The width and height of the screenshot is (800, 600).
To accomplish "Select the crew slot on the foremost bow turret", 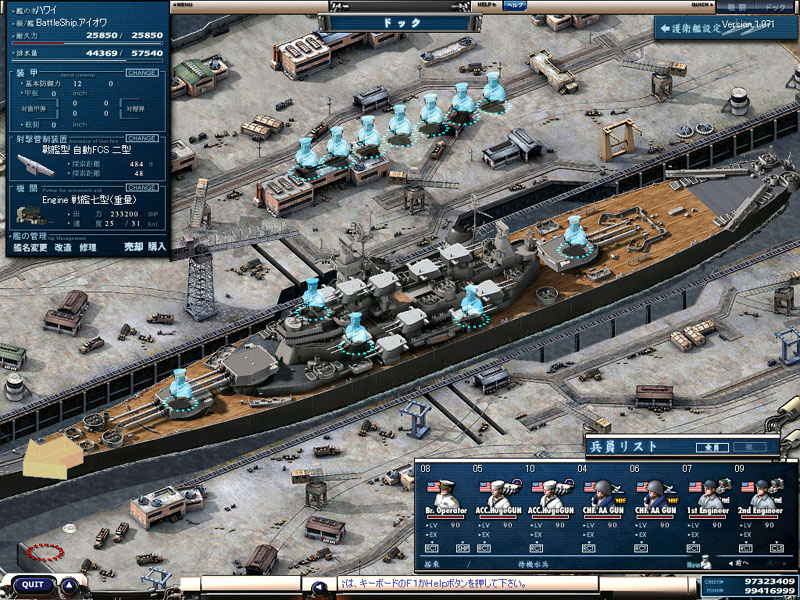I will pos(180,390).
